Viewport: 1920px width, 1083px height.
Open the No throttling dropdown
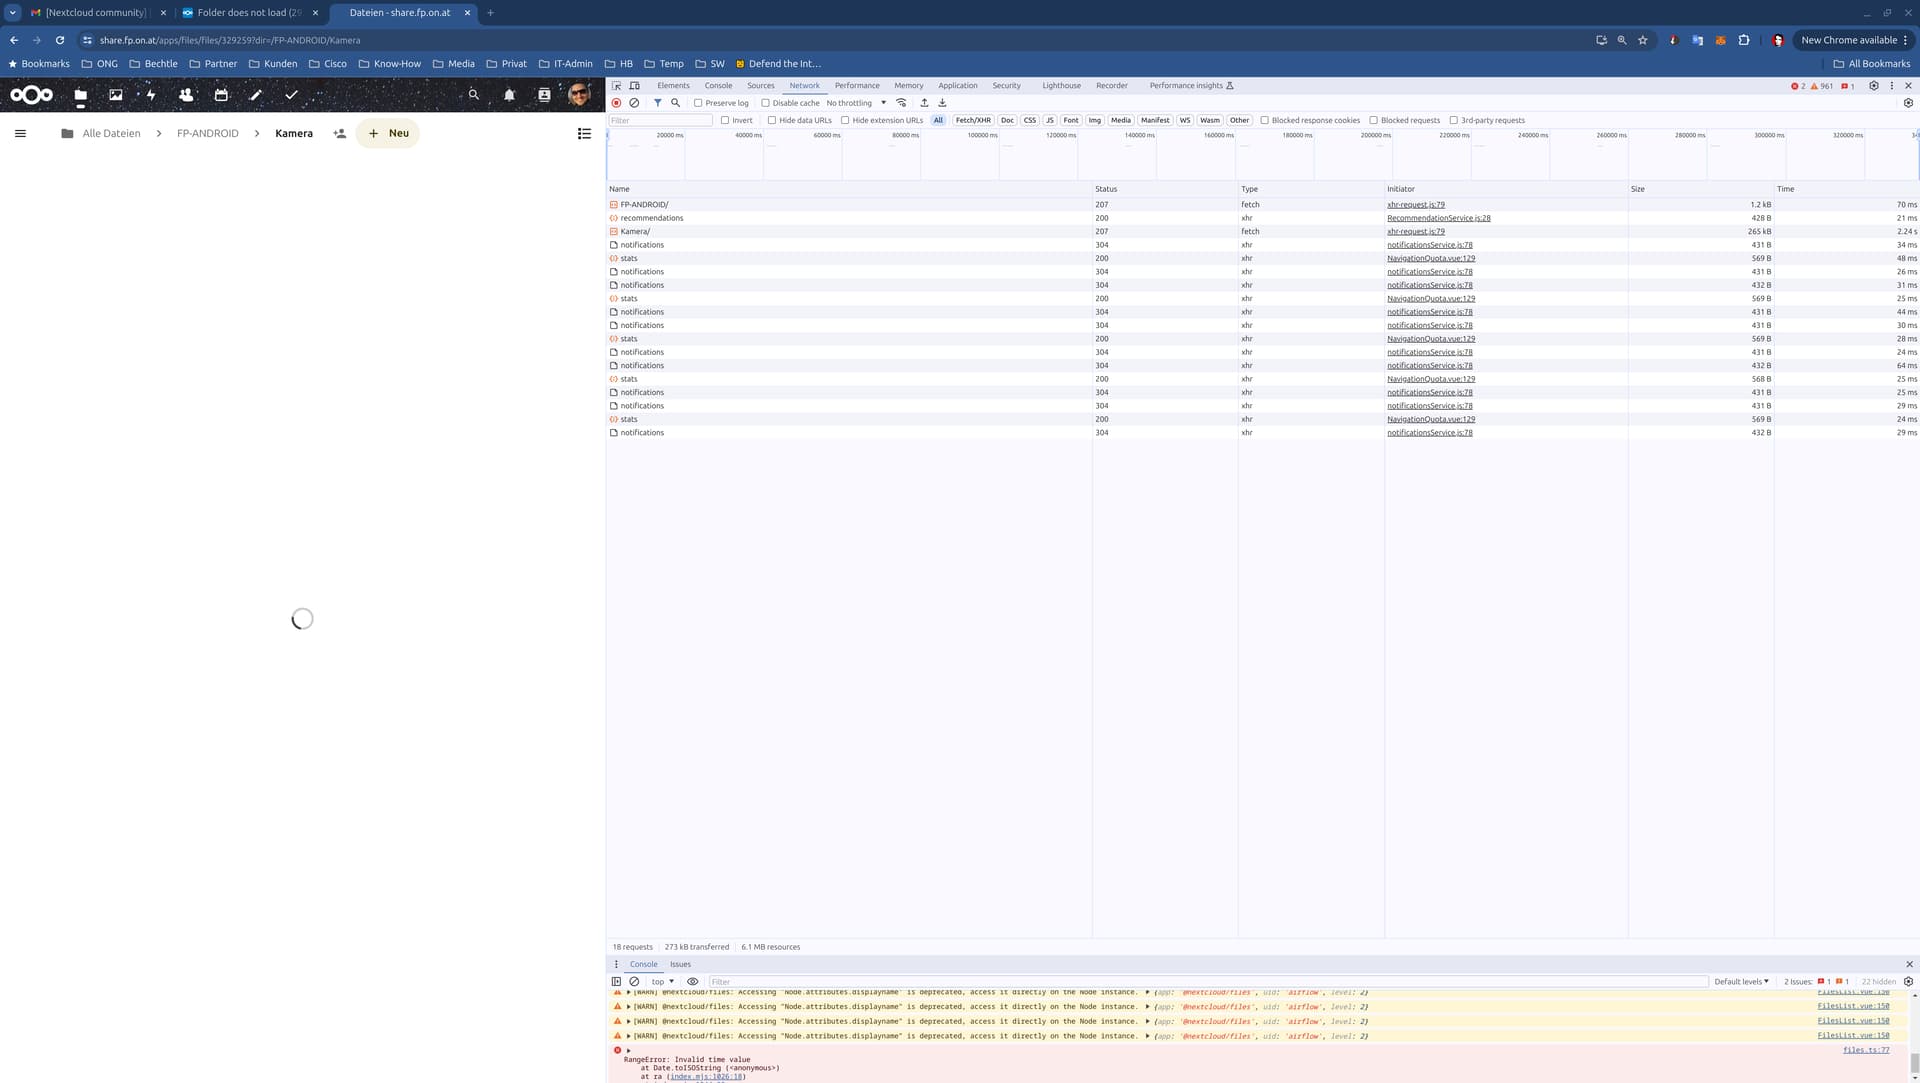(x=856, y=103)
